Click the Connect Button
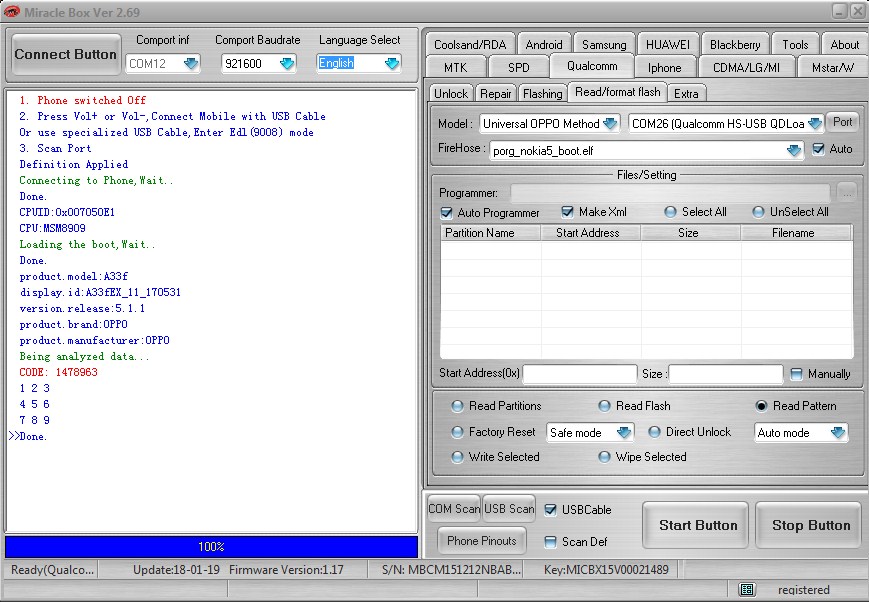This screenshot has width=869, height=602. tap(65, 54)
